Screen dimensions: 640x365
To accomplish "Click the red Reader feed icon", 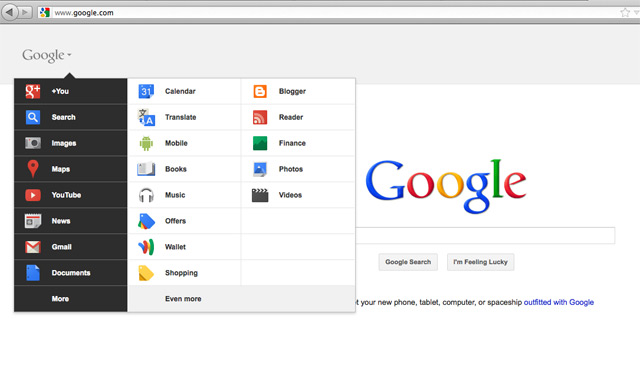I will click(x=260, y=117).
